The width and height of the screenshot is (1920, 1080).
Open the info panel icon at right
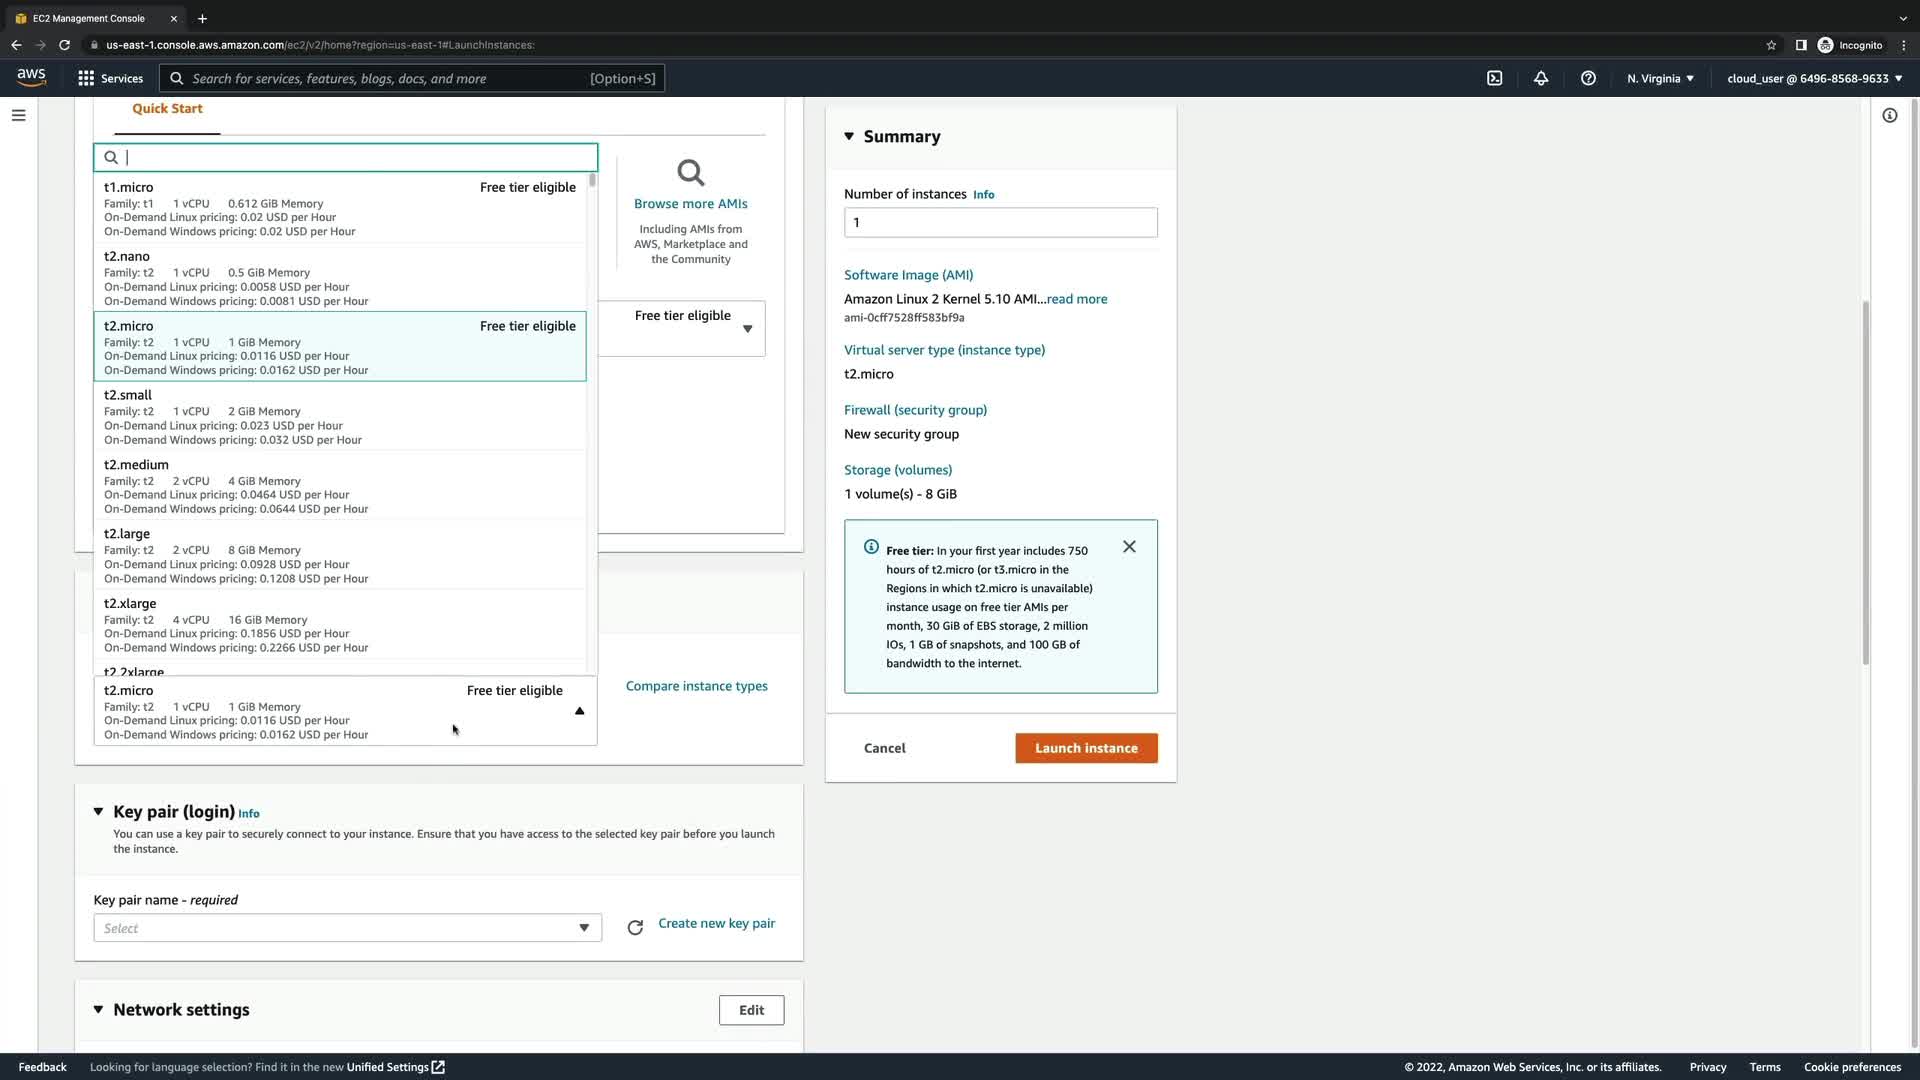click(x=1889, y=115)
